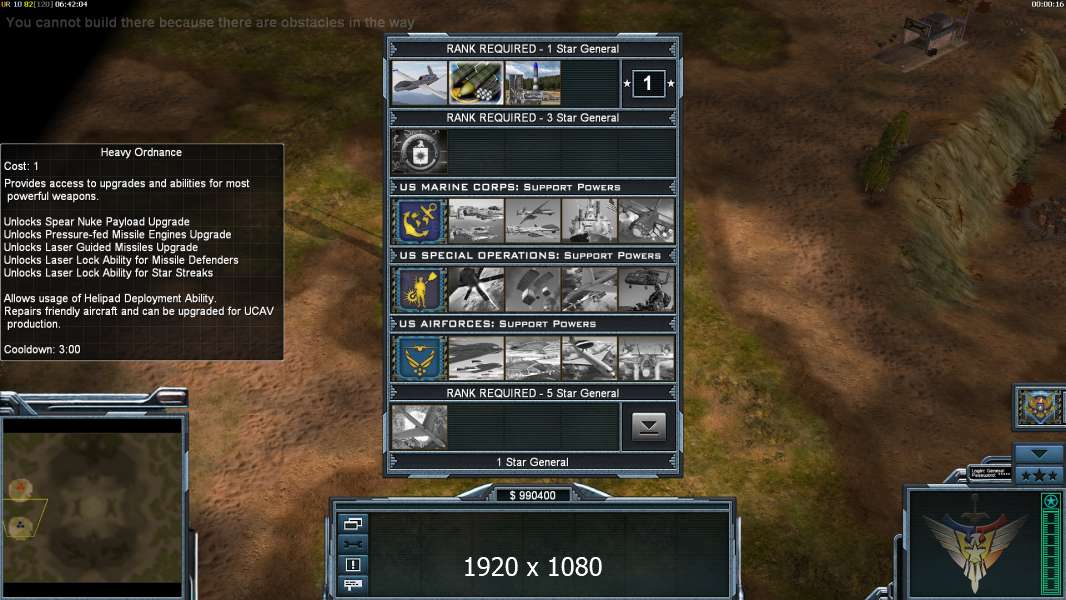Click the eagle rank badge icon
Viewport: 1066px width, 600px height.
point(1039,406)
